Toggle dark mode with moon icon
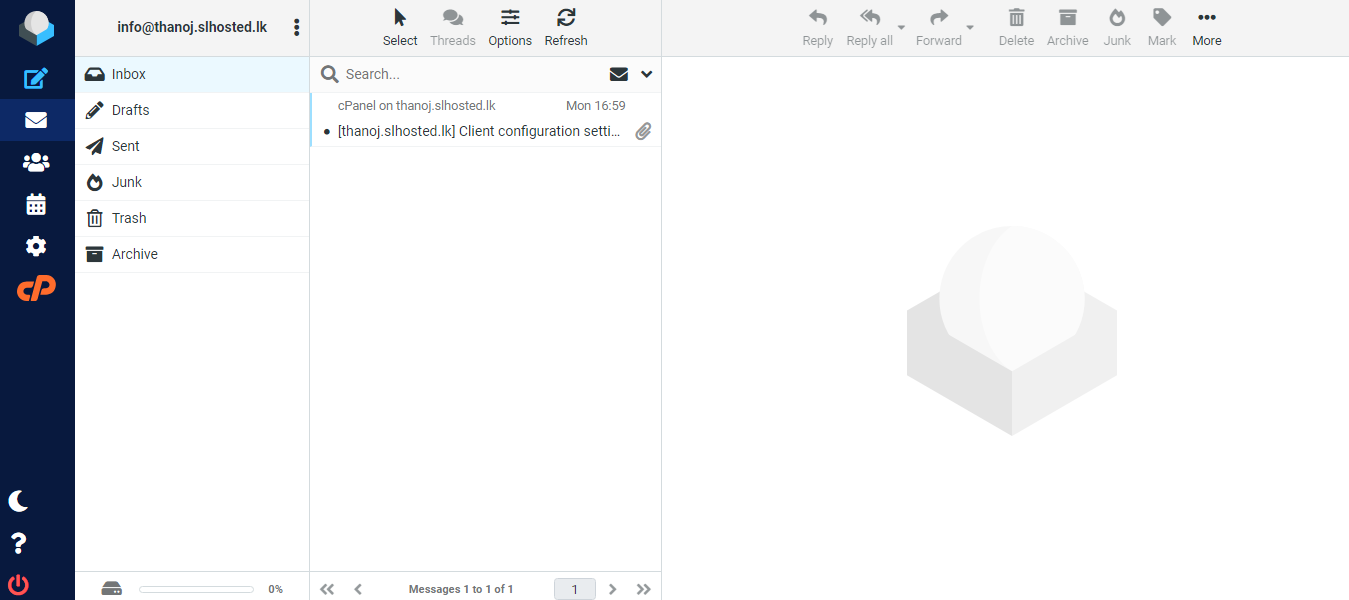Viewport: 1349px width, 600px height. click(18, 501)
